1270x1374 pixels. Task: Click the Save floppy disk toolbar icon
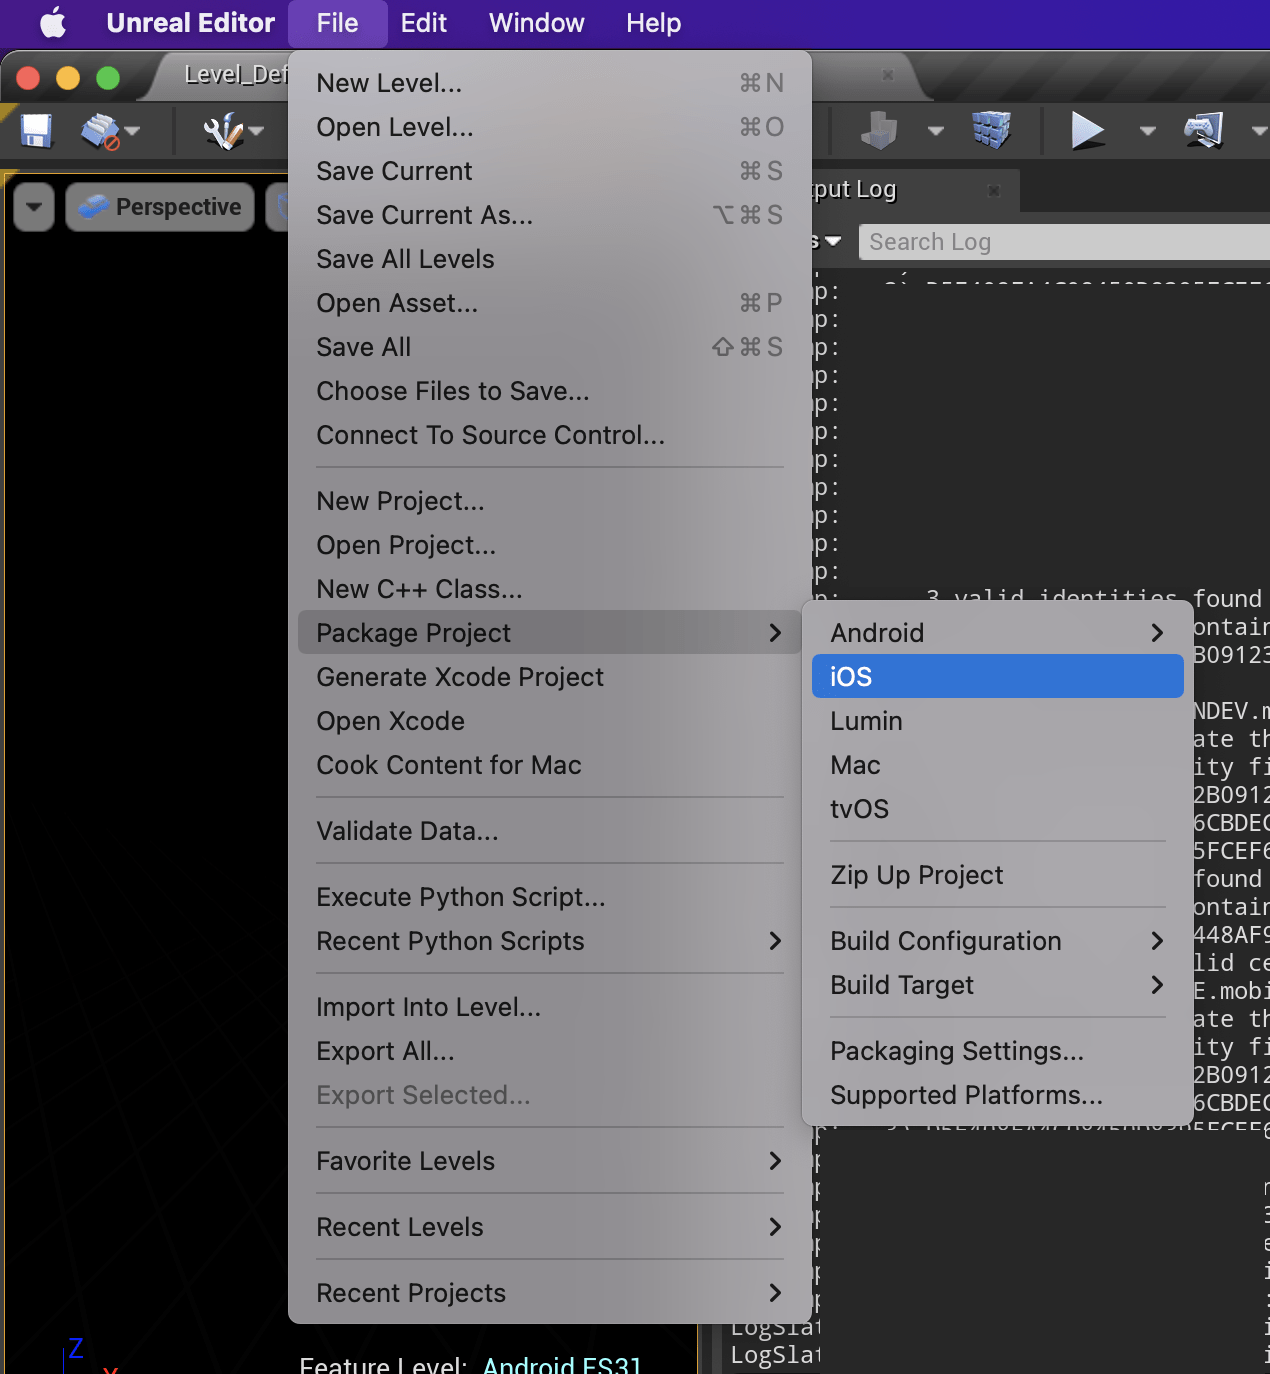[x=37, y=130]
